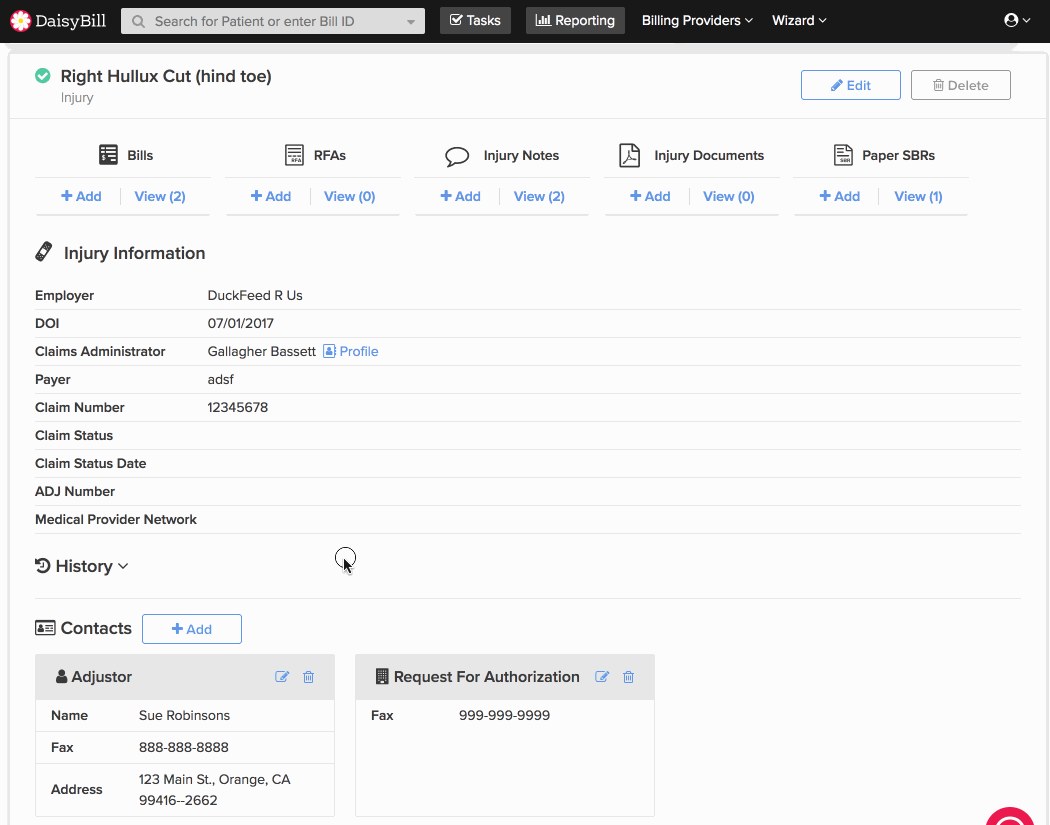Image resolution: width=1050 pixels, height=825 pixels.
Task: Click the search magnifier icon
Action: pos(139,21)
